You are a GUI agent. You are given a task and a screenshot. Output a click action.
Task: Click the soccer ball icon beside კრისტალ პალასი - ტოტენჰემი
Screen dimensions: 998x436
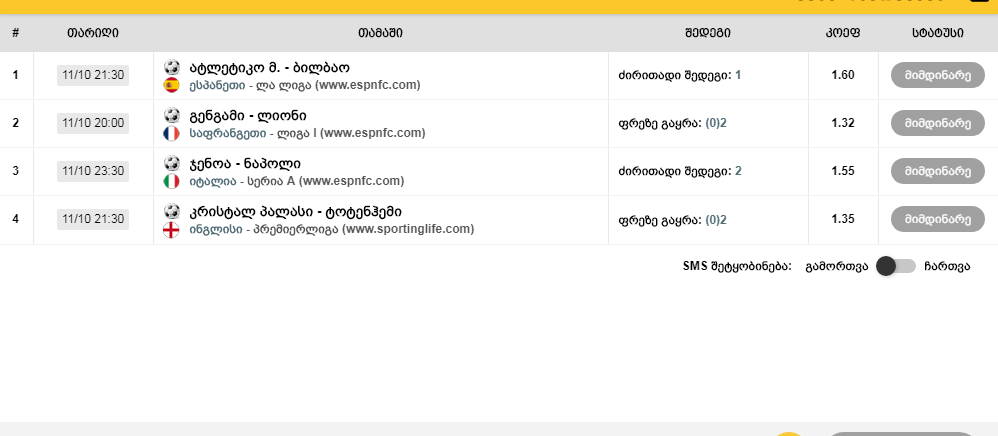[172, 211]
